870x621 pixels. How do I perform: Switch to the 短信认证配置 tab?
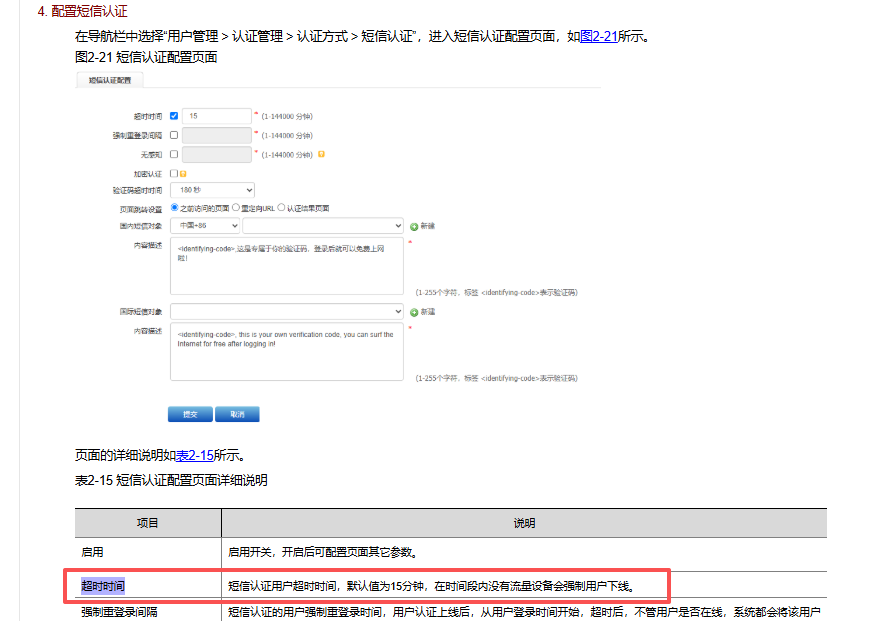(110, 80)
